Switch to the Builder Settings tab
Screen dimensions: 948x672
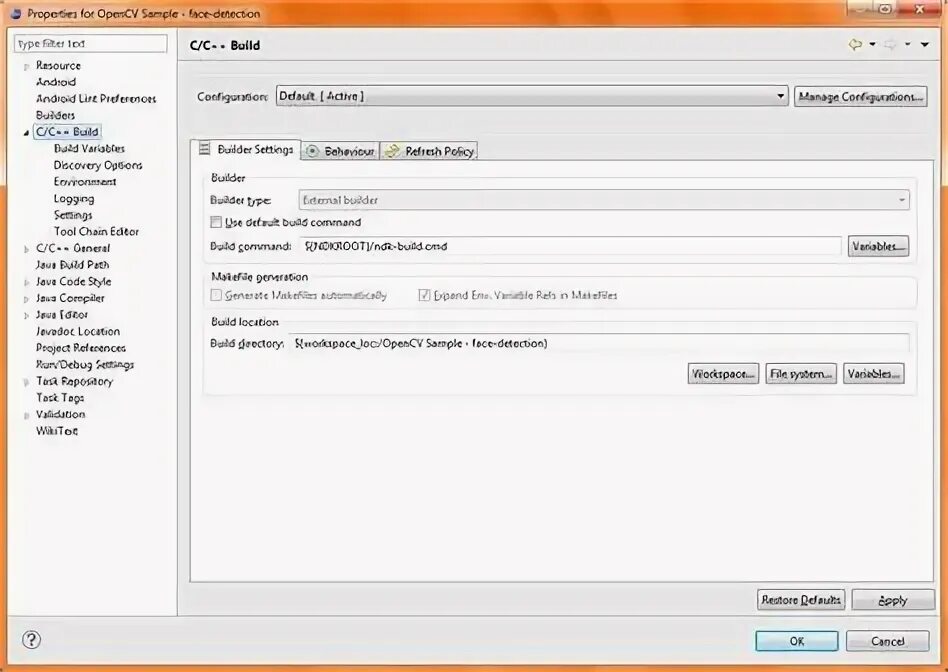pos(246,149)
